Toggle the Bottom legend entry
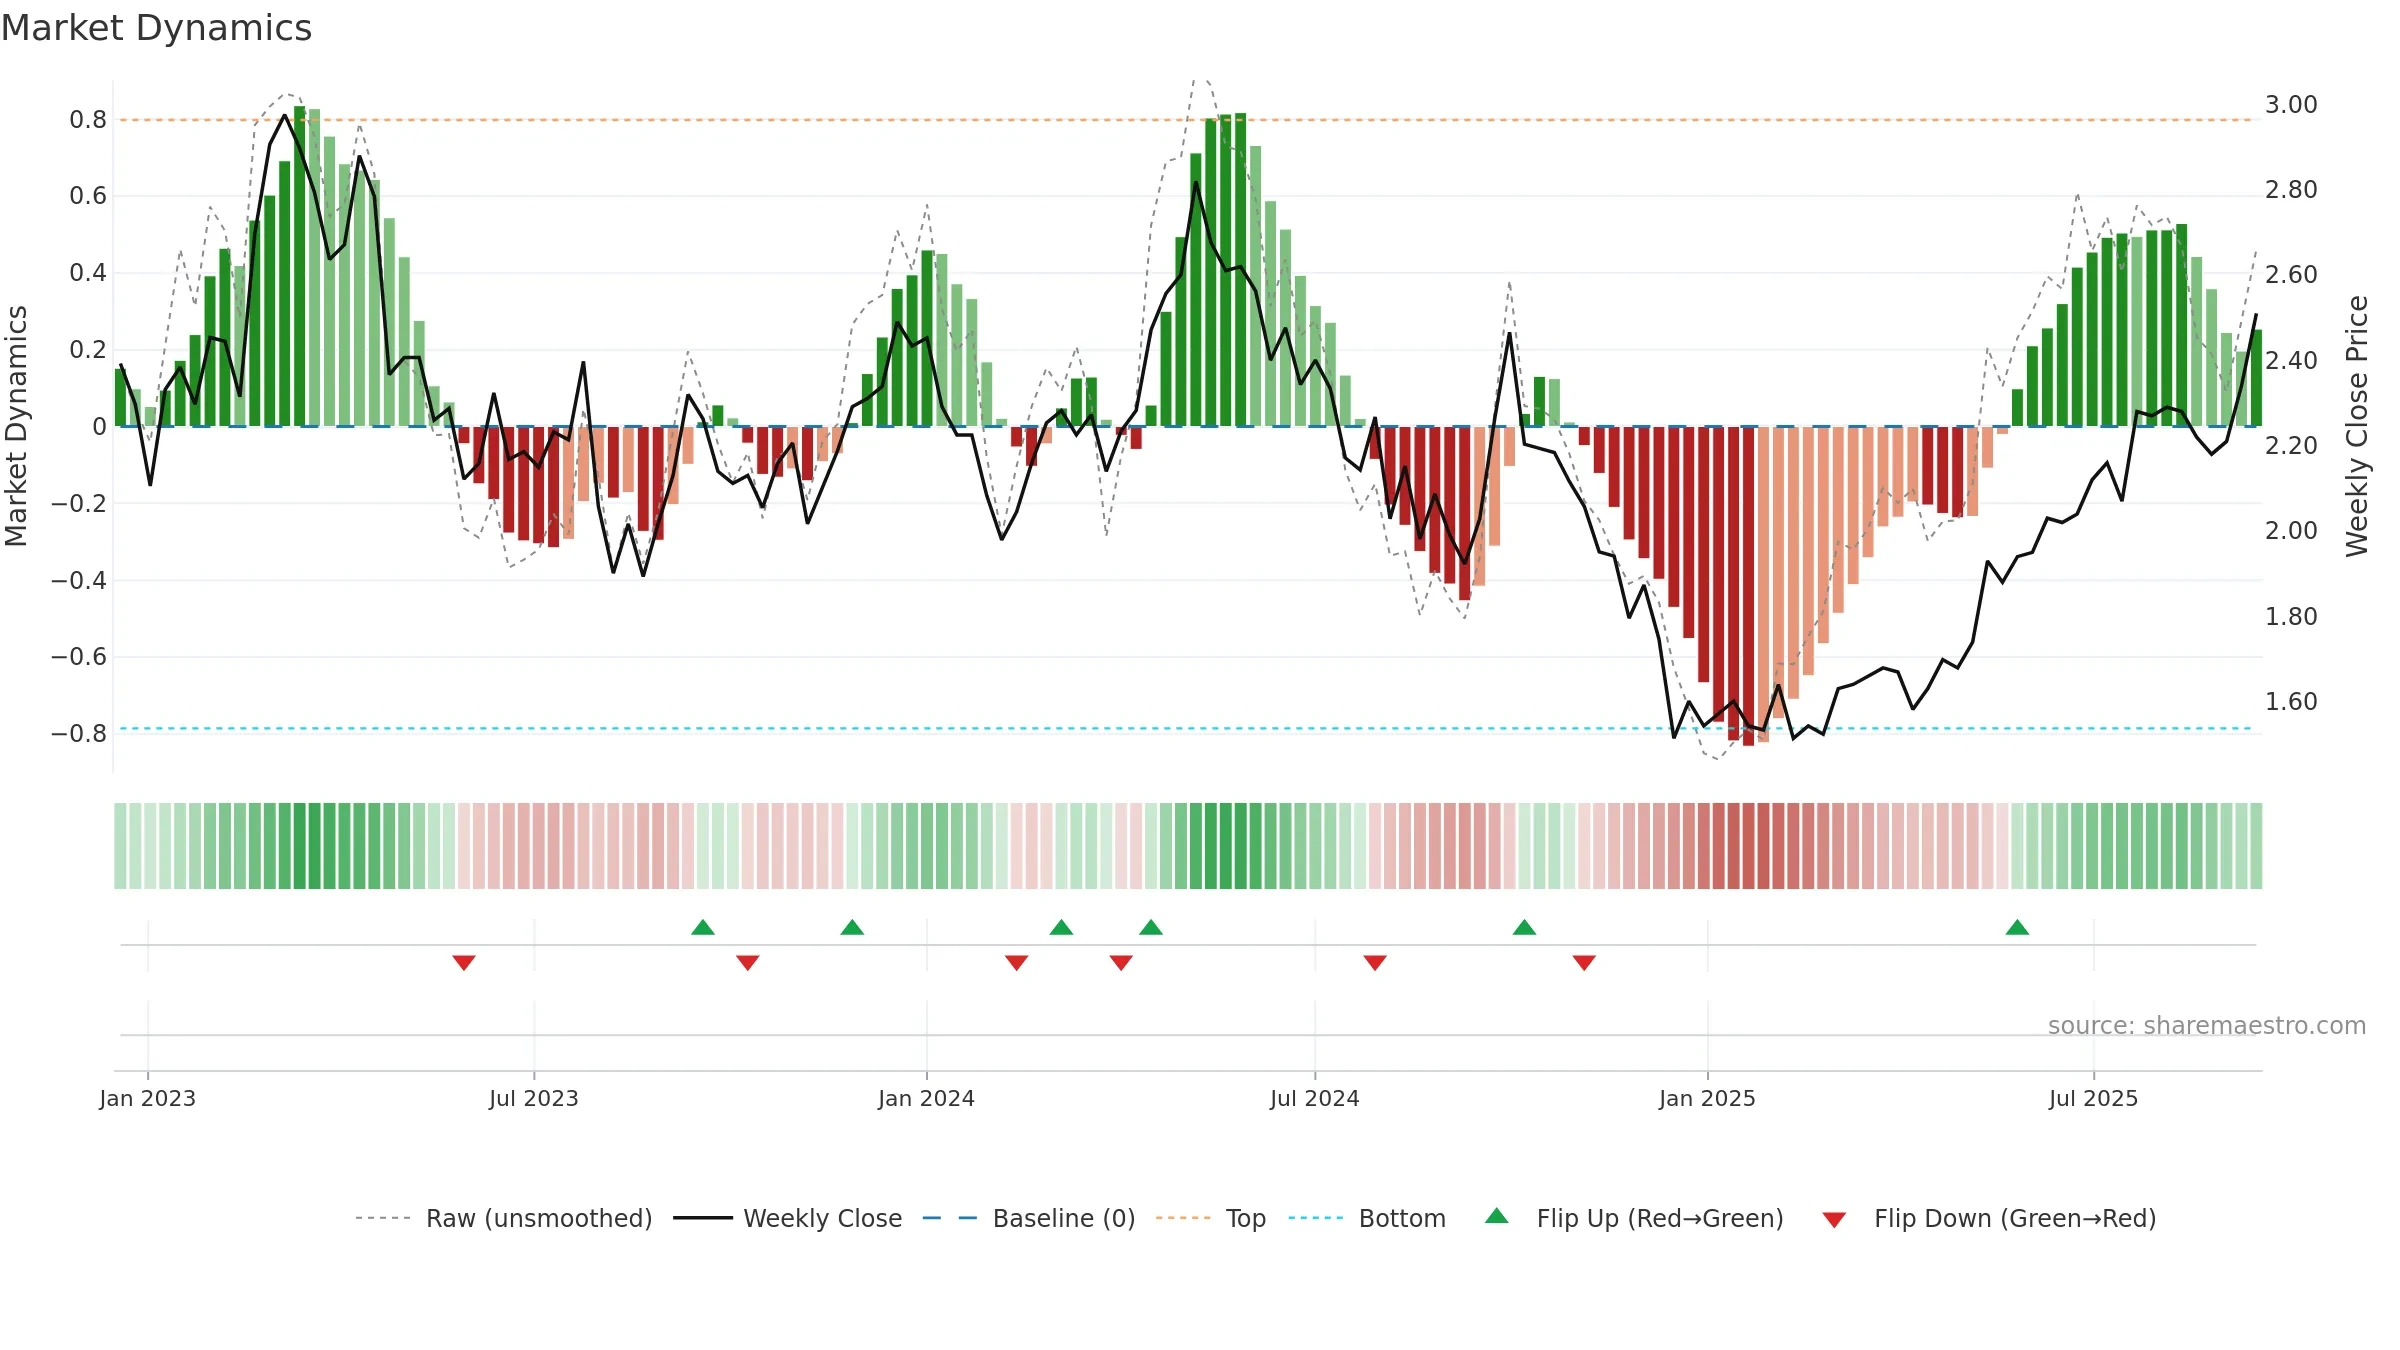Viewport: 2400px width, 1350px height. (x=1367, y=1218)
